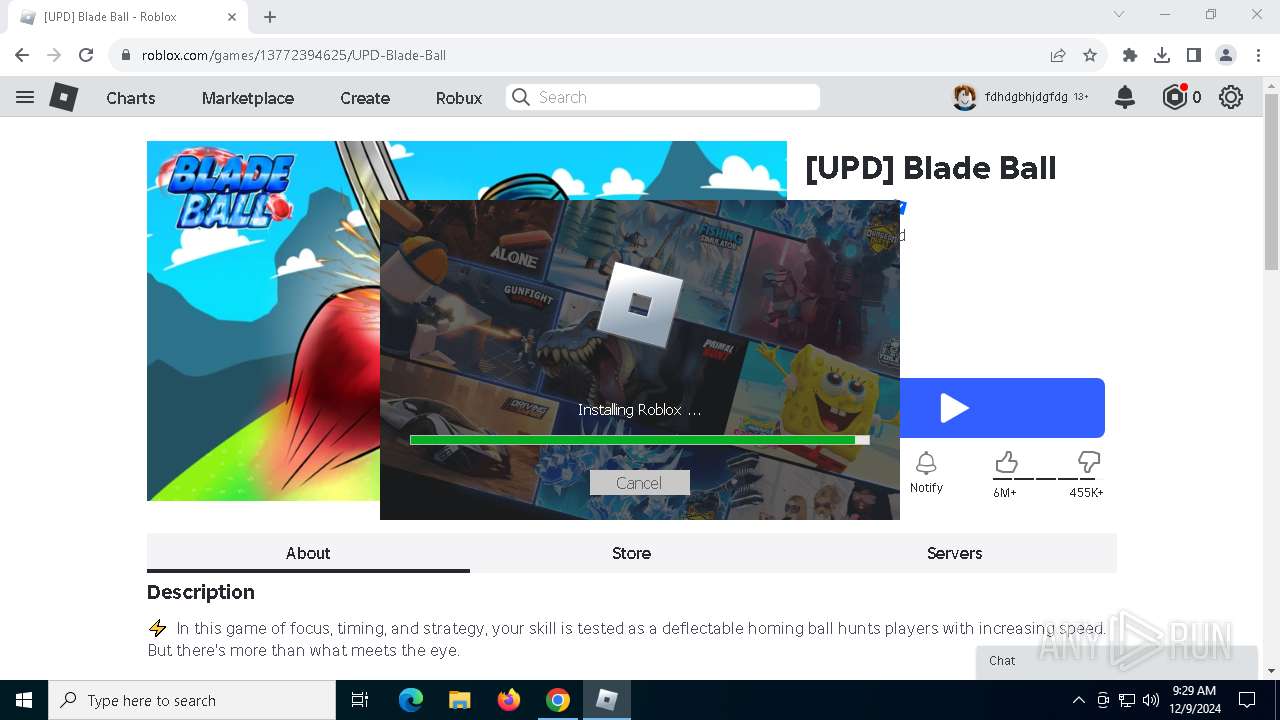Cancel the Roblox installation
Viewport: 1280px width, 720px height.
[639, 483]
